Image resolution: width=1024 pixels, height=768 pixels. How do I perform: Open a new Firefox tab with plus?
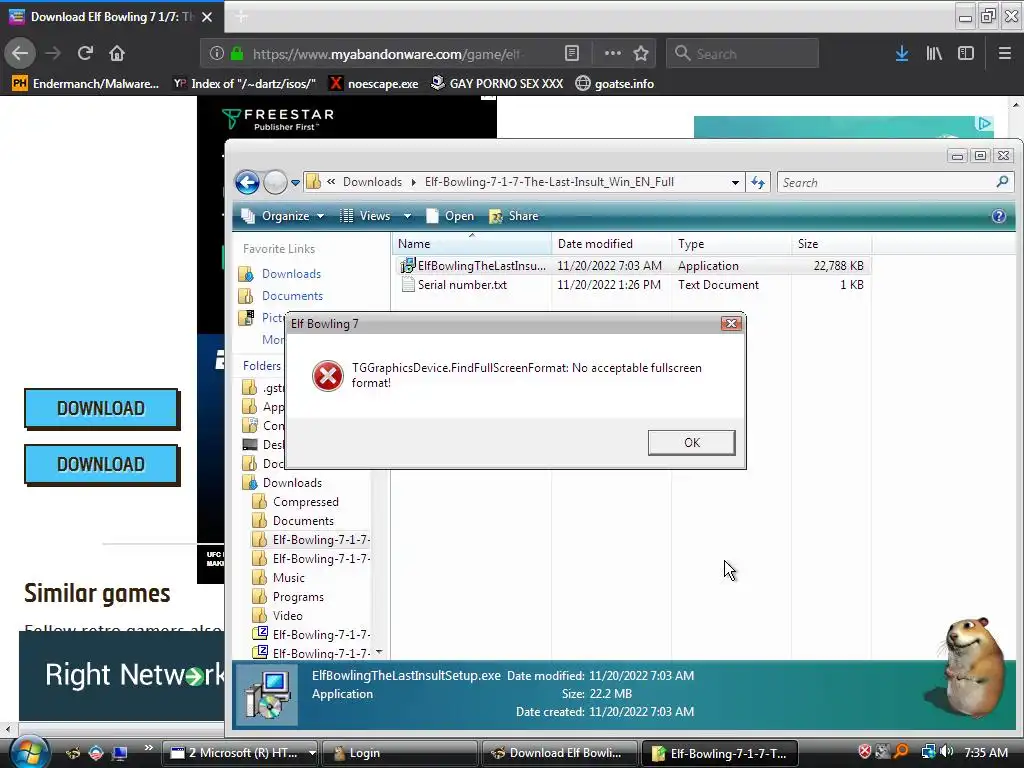tap(241, 17)
